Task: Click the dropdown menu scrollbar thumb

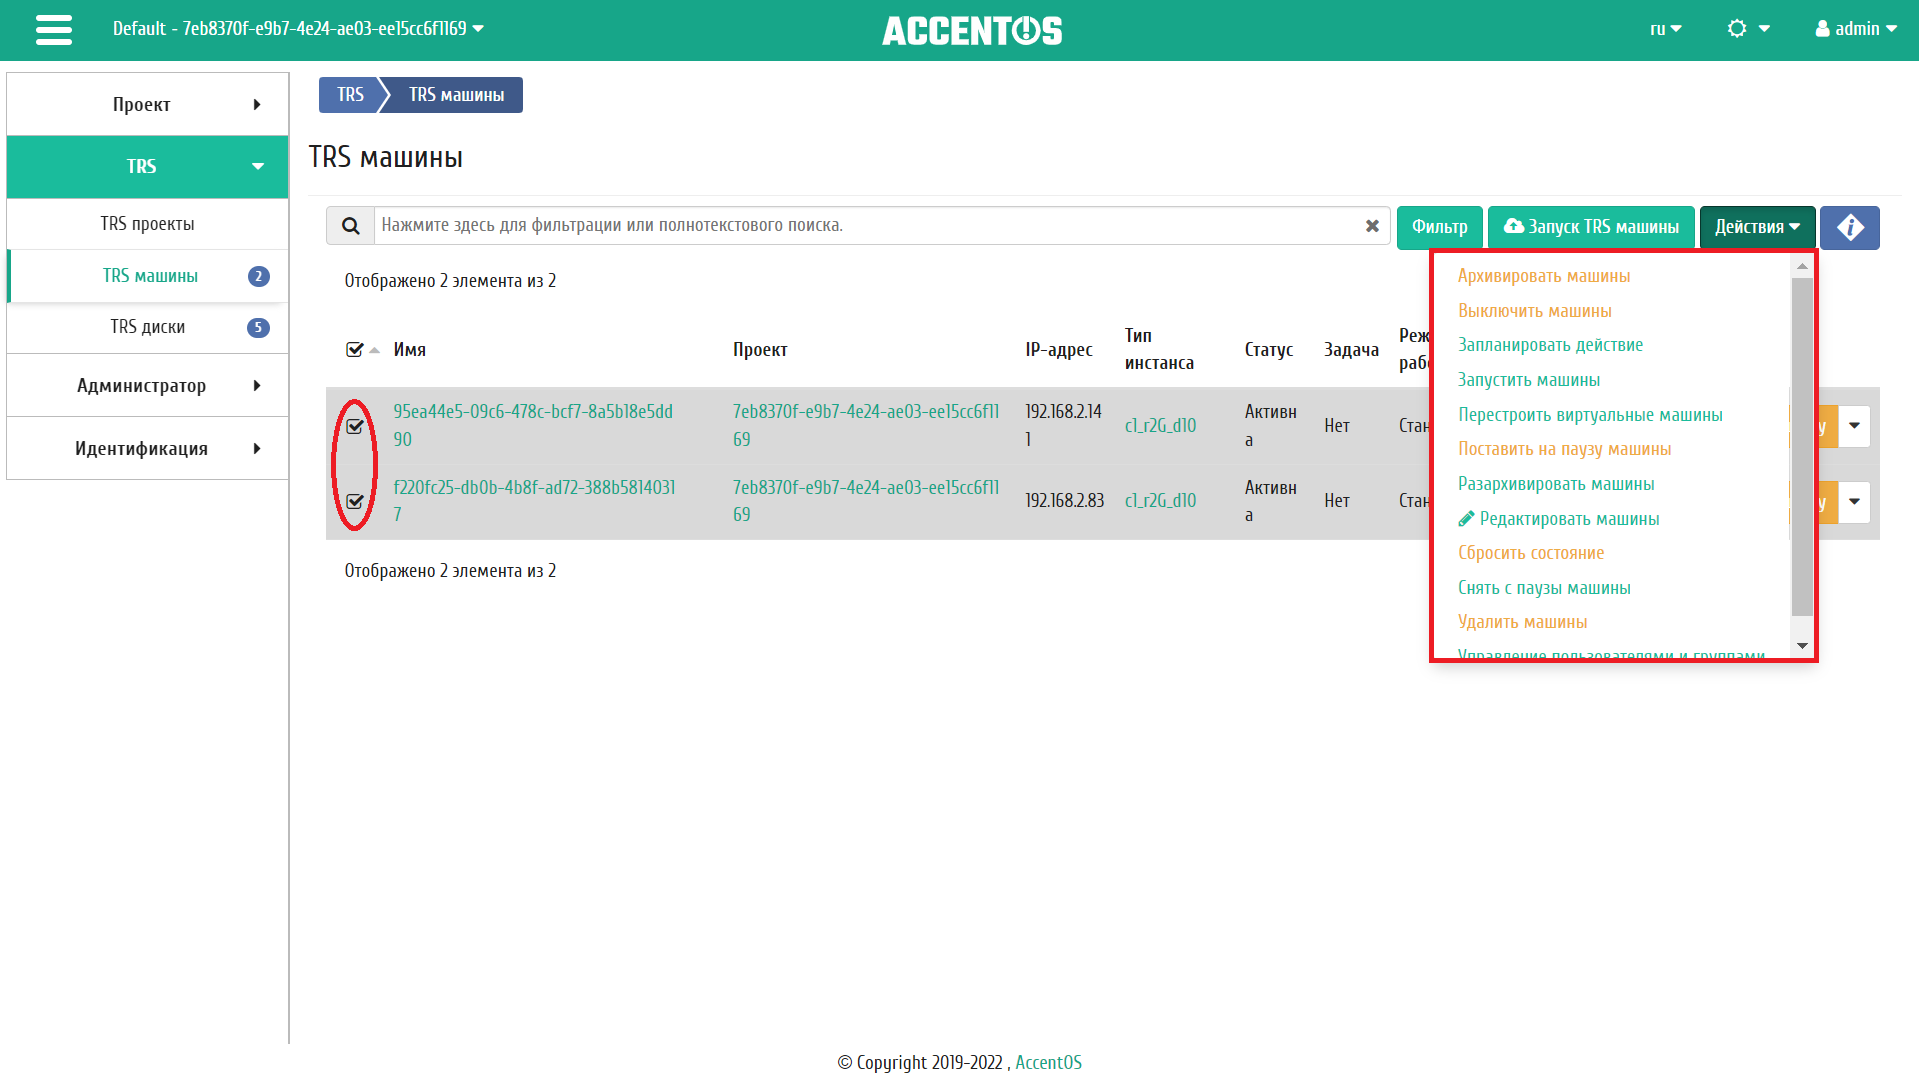Action: [x=1802, y=447]
